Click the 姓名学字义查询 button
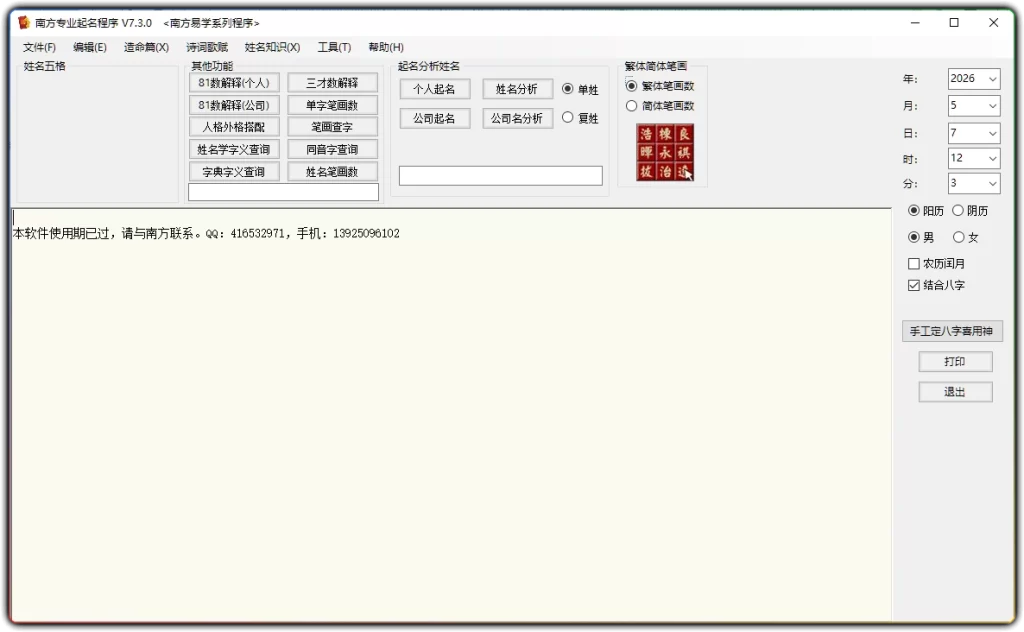 tap(234, 150)
